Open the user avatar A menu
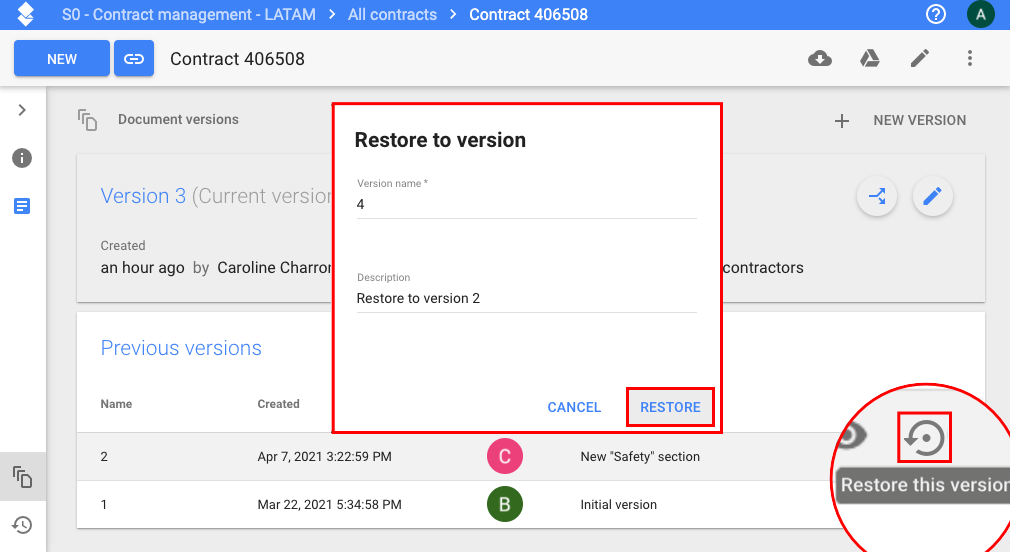This screenshot has height=552, width=1010. tap(980, 14)
